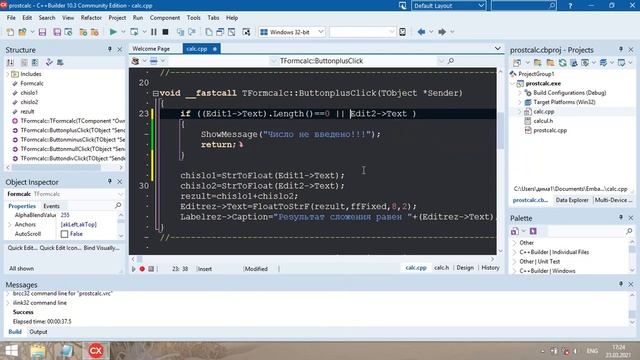
Task: Open the Refactor menu
Action: (x=91, y=18)
